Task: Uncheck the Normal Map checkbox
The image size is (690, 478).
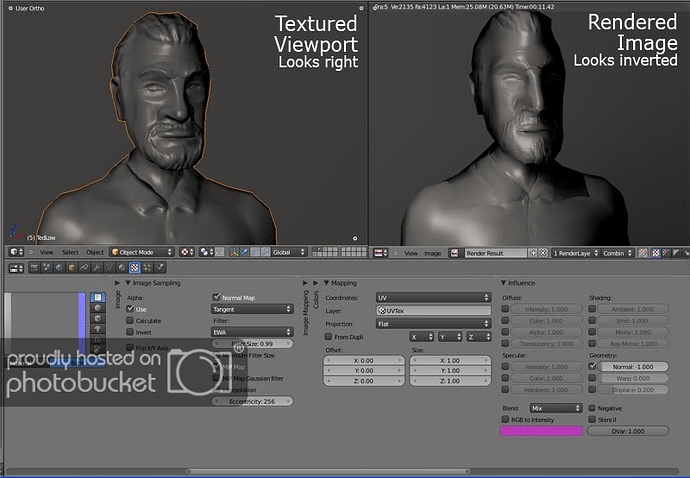Action: 216,297
